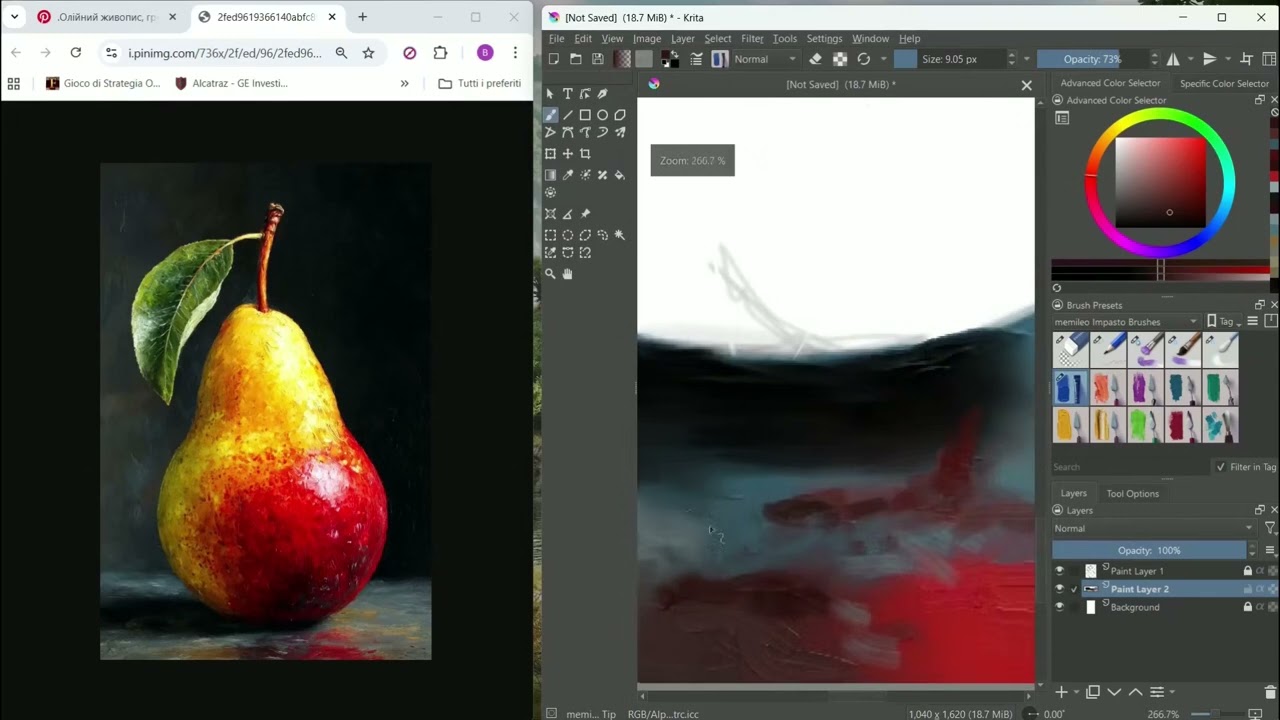Screen dimensions: 1280x720
Task: Select the Transform tool
Action: pyautogui.click(x=551, y=154)
